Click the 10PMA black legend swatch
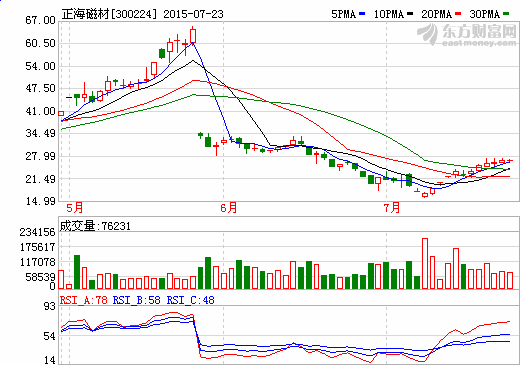 (x=410, y=14)
